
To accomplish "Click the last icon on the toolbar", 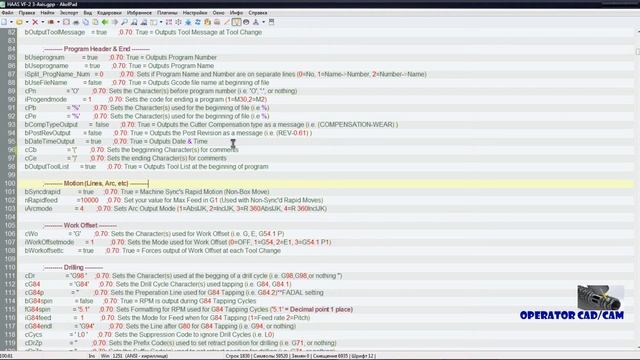I will pos(271,22).
